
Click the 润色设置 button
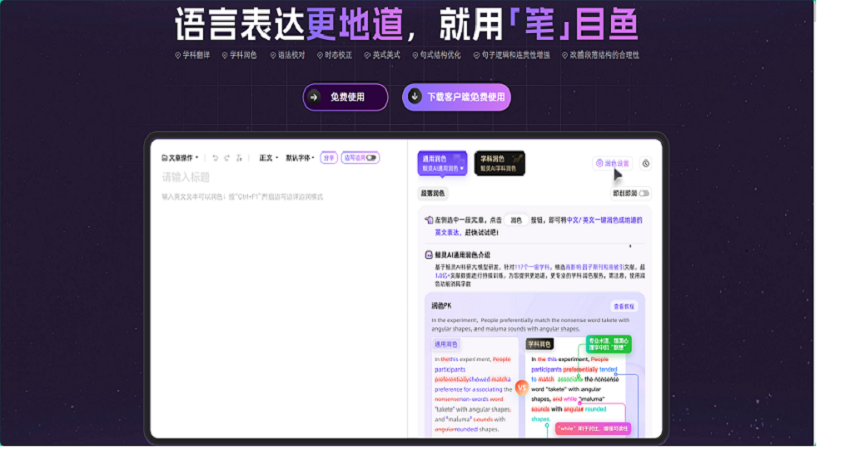[612, 163]
